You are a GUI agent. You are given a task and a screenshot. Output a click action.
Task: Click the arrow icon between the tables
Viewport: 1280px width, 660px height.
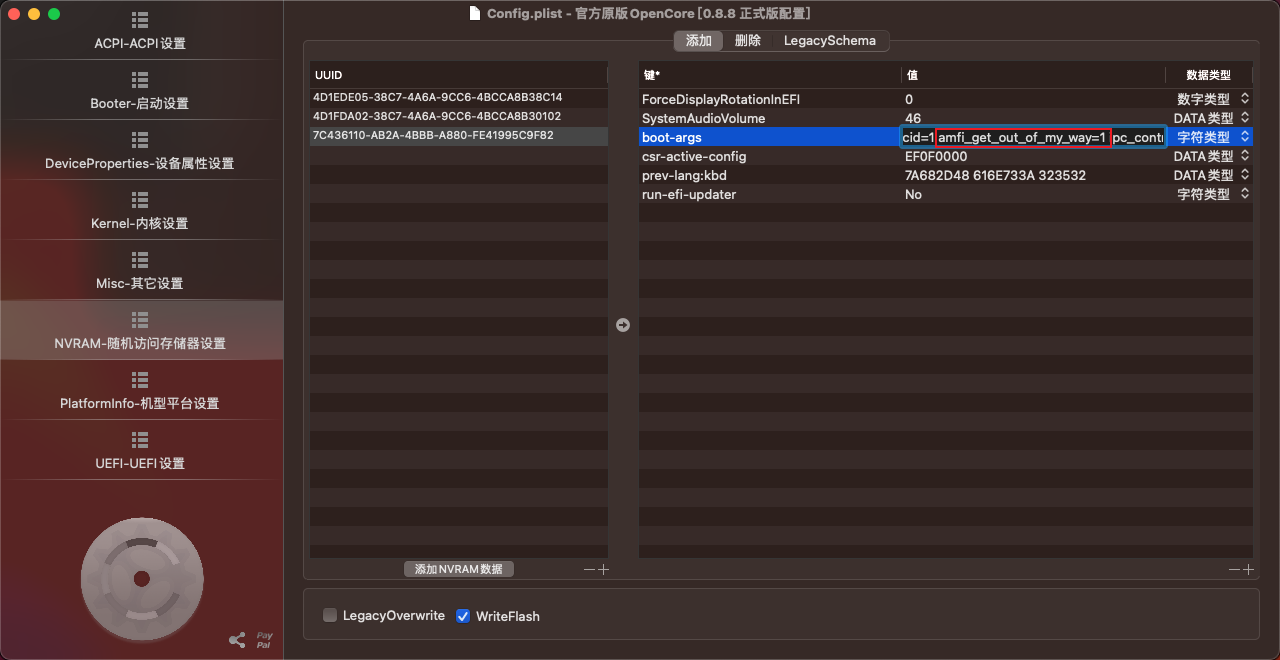pyautogui.click(x=623, y=325)
